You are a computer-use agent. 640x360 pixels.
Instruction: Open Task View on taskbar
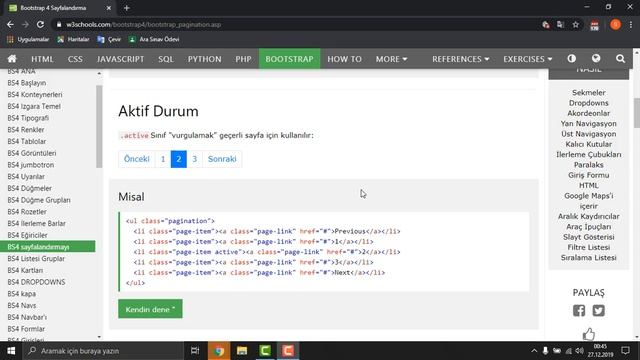tap(195, 351)
